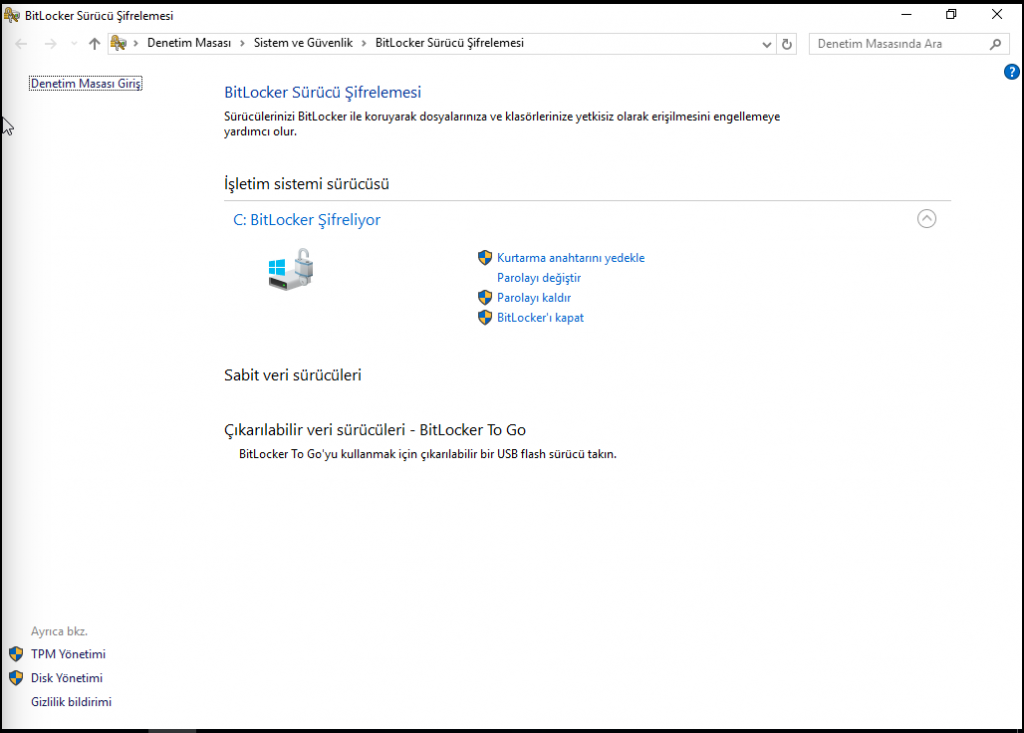
Task: Refresh the BitLocker control panel page
Action: click(787, 44)
